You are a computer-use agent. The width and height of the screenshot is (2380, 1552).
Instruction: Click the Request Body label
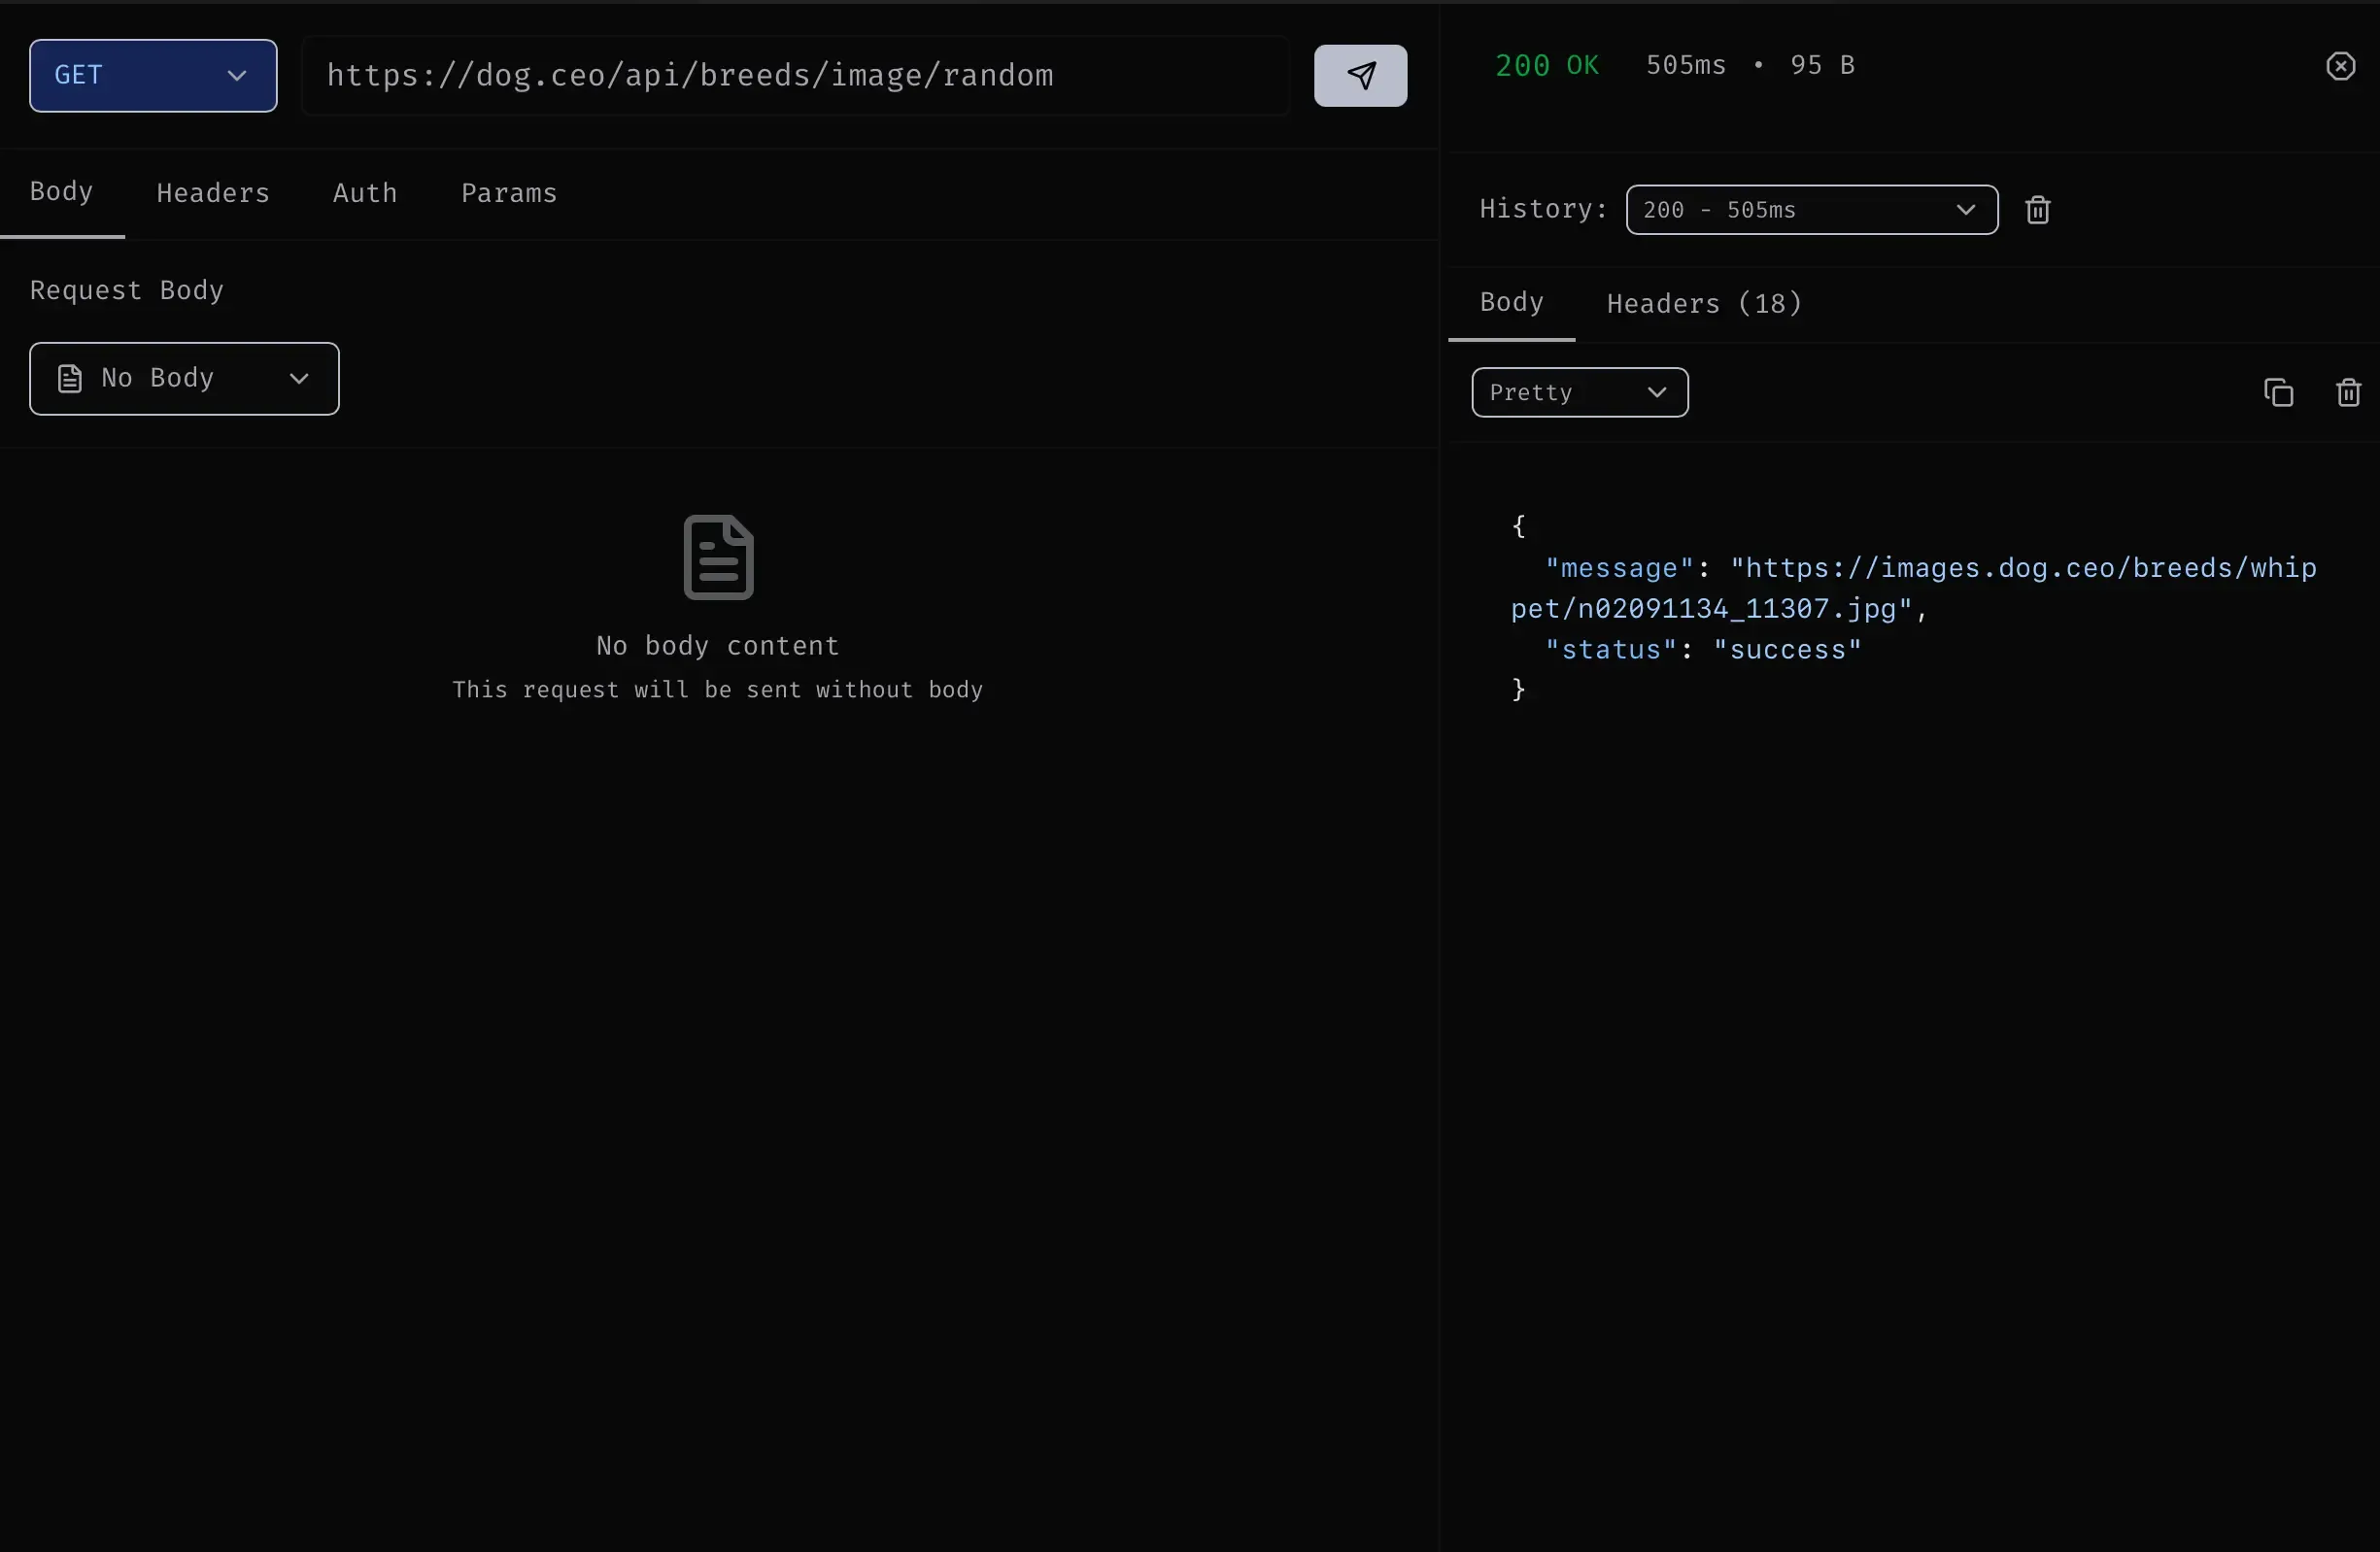pos(127,291)
